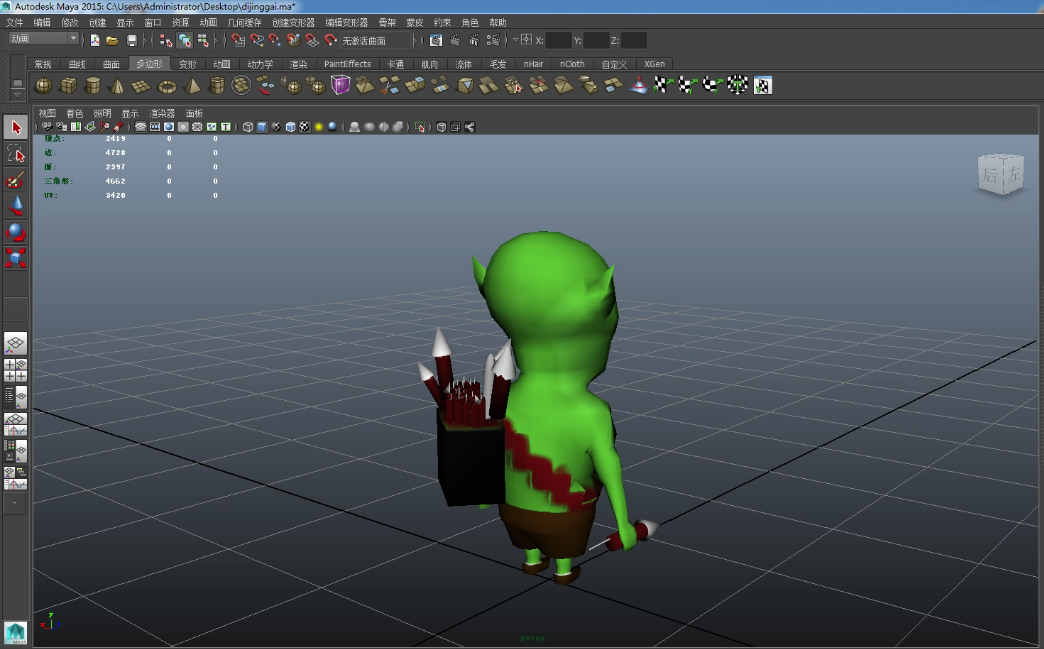Screen dimensions: 1044x649
Task: Click the X coordinate input field
Action: [x=559, y=41]
